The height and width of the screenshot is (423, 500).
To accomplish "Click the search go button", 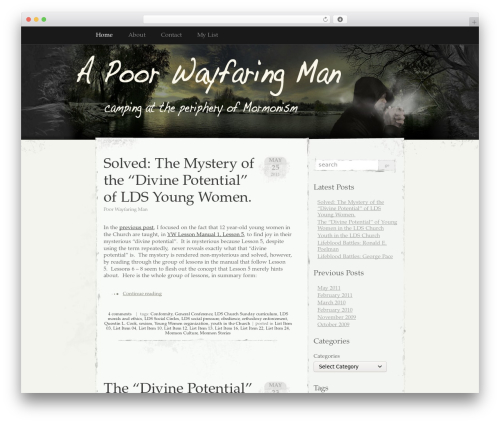I will tap(387, 165).
